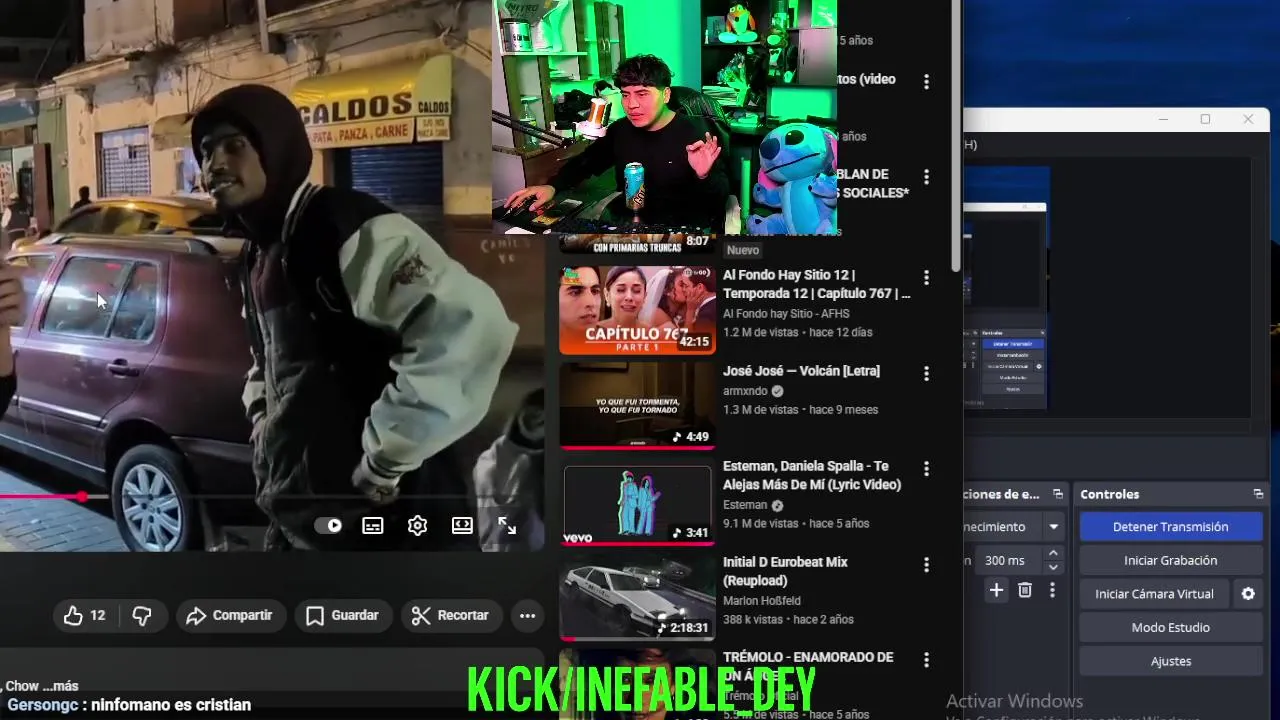Undock the Controles panel in OBS
This screenshot has height=720, width=1280.
(x=1258, y=494)
